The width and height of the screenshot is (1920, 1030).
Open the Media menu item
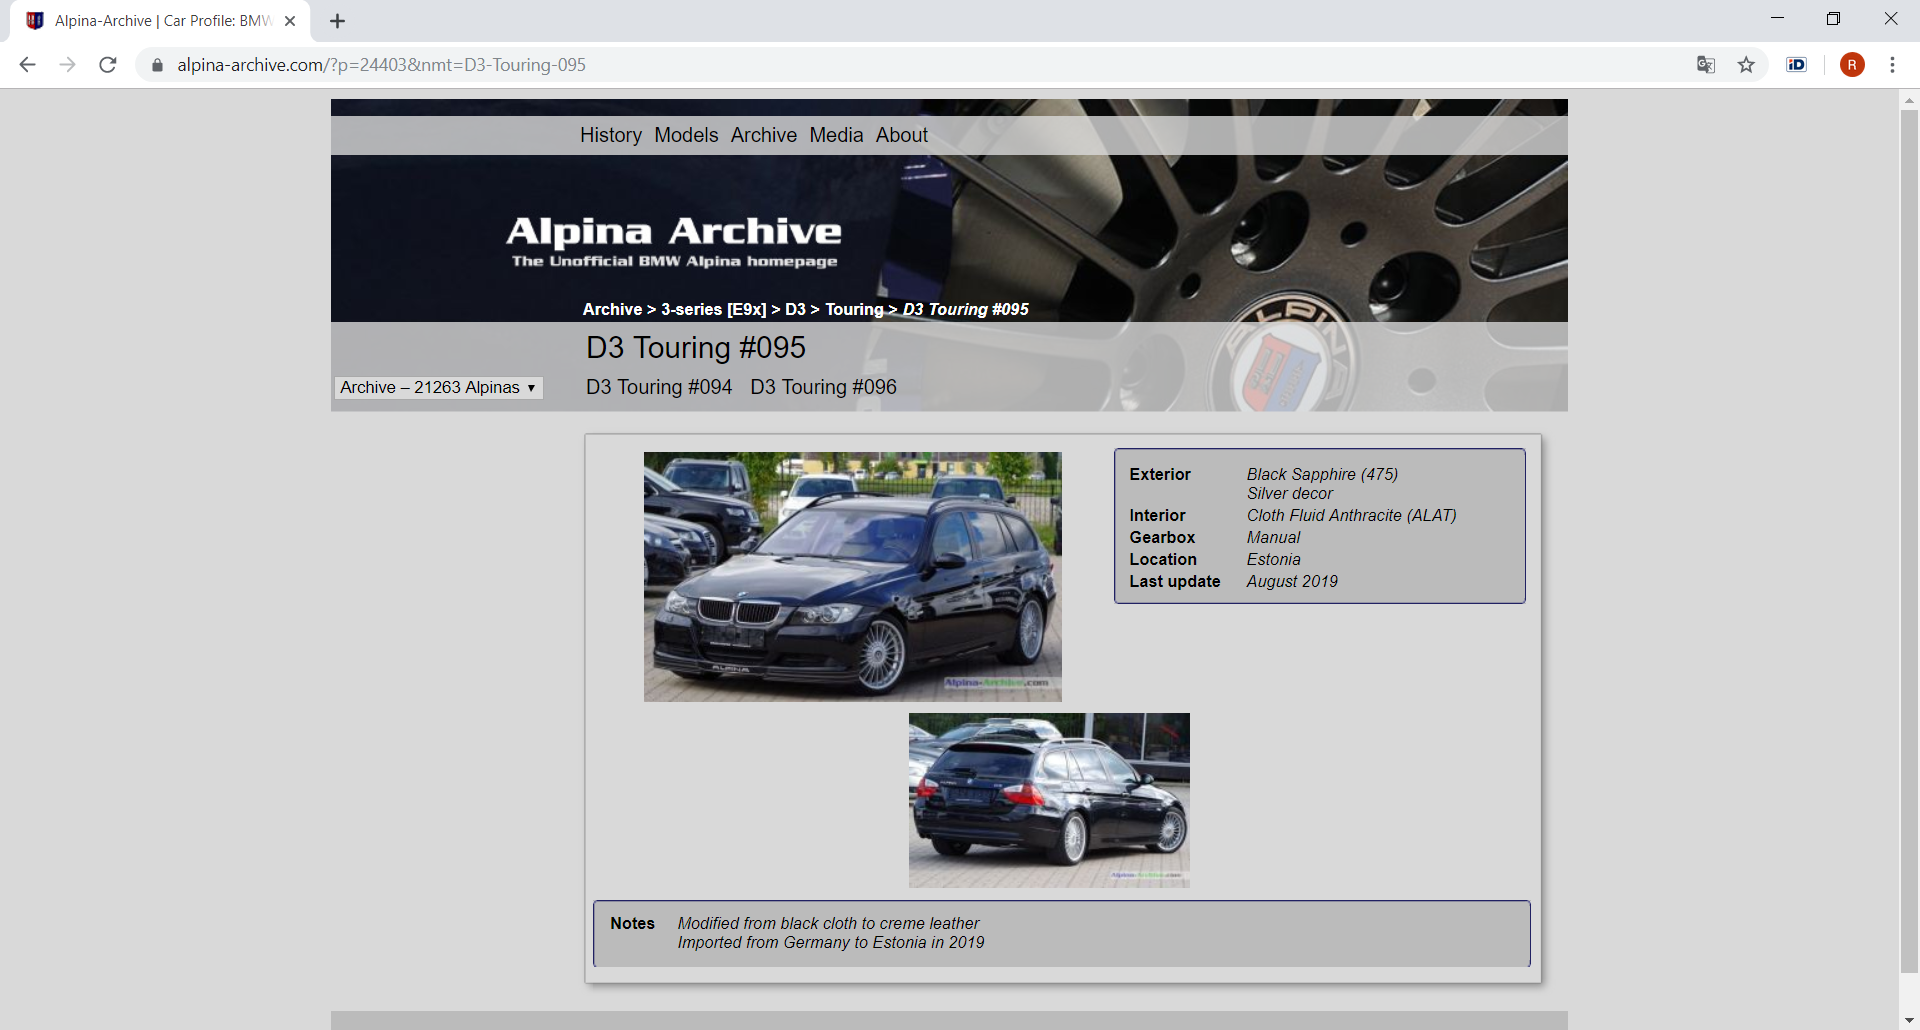point(836,135)
